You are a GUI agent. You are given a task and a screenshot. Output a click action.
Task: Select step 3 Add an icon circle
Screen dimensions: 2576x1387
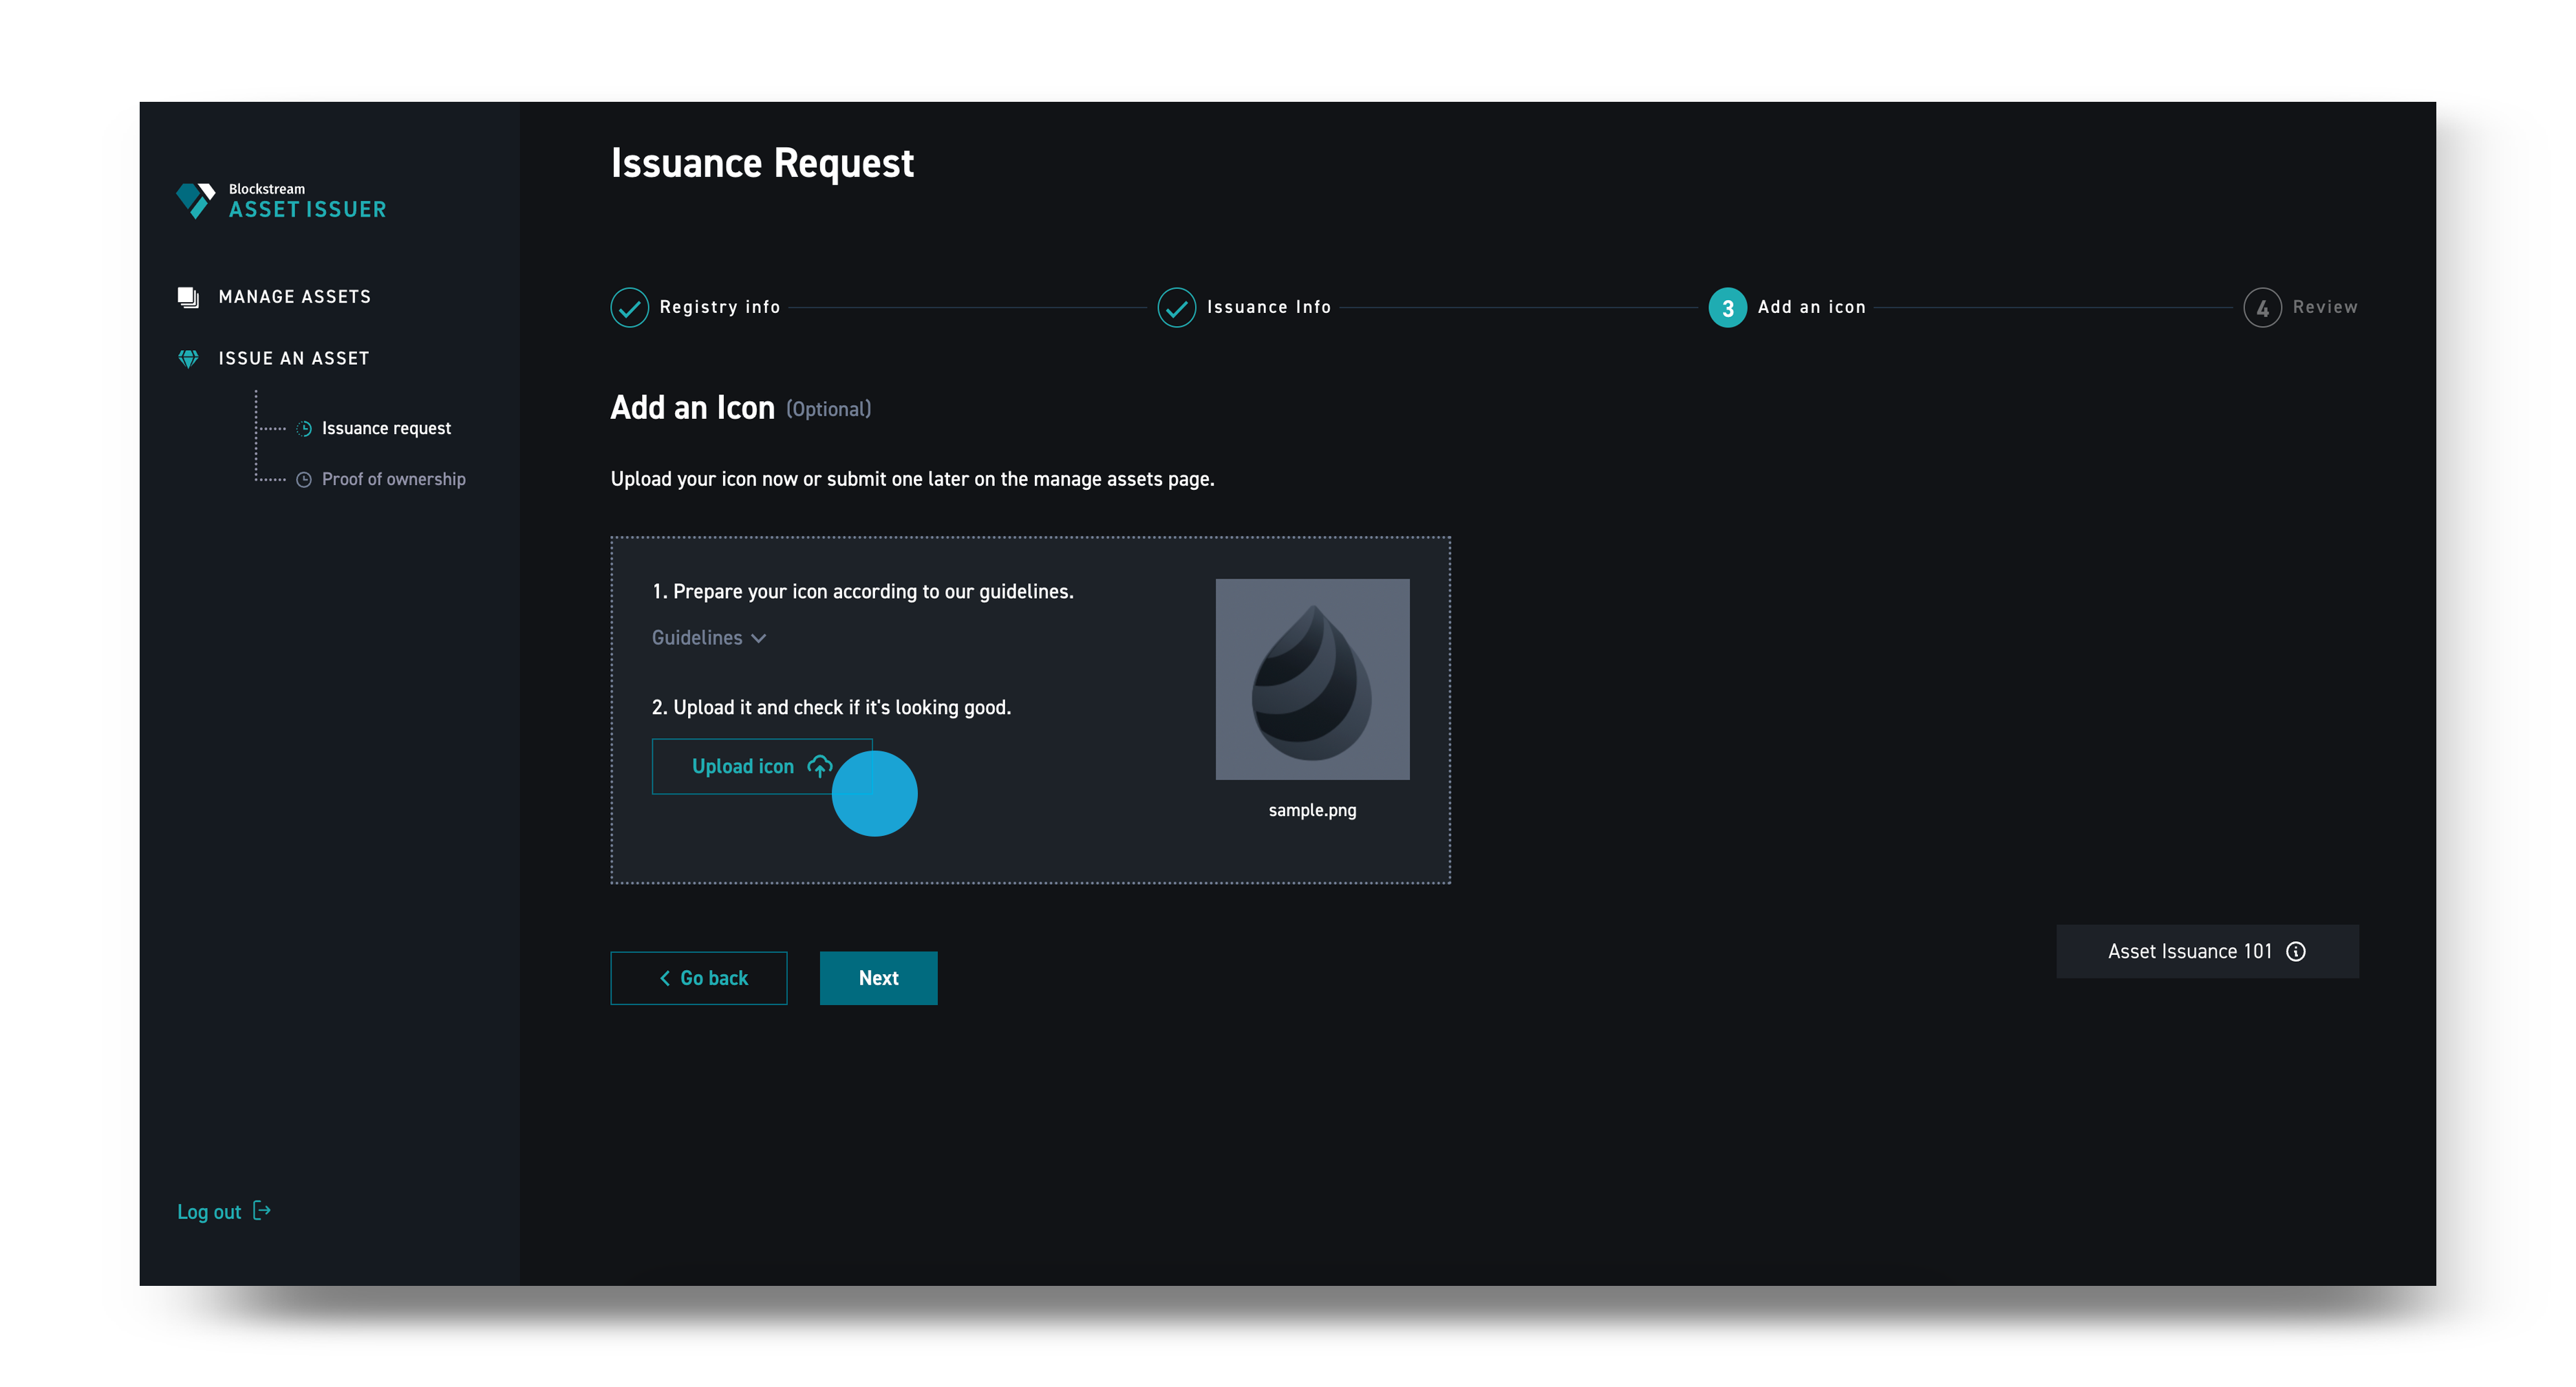click(1727, 308)
